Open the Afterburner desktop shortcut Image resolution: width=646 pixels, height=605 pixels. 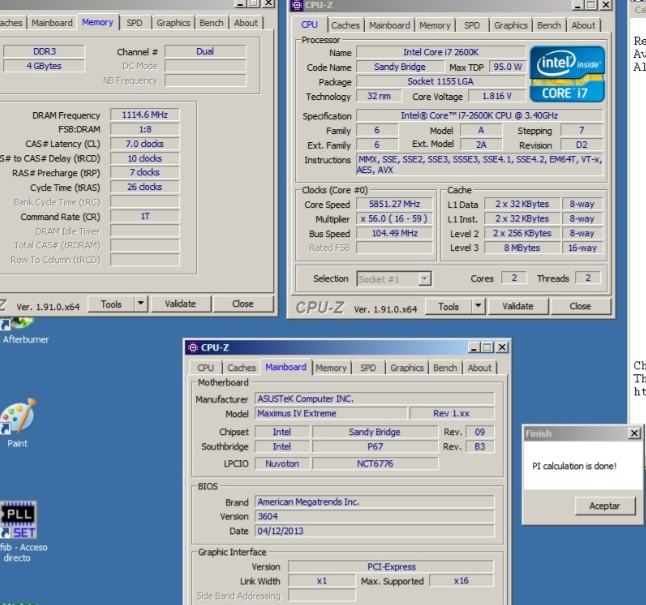click(19, 331)
